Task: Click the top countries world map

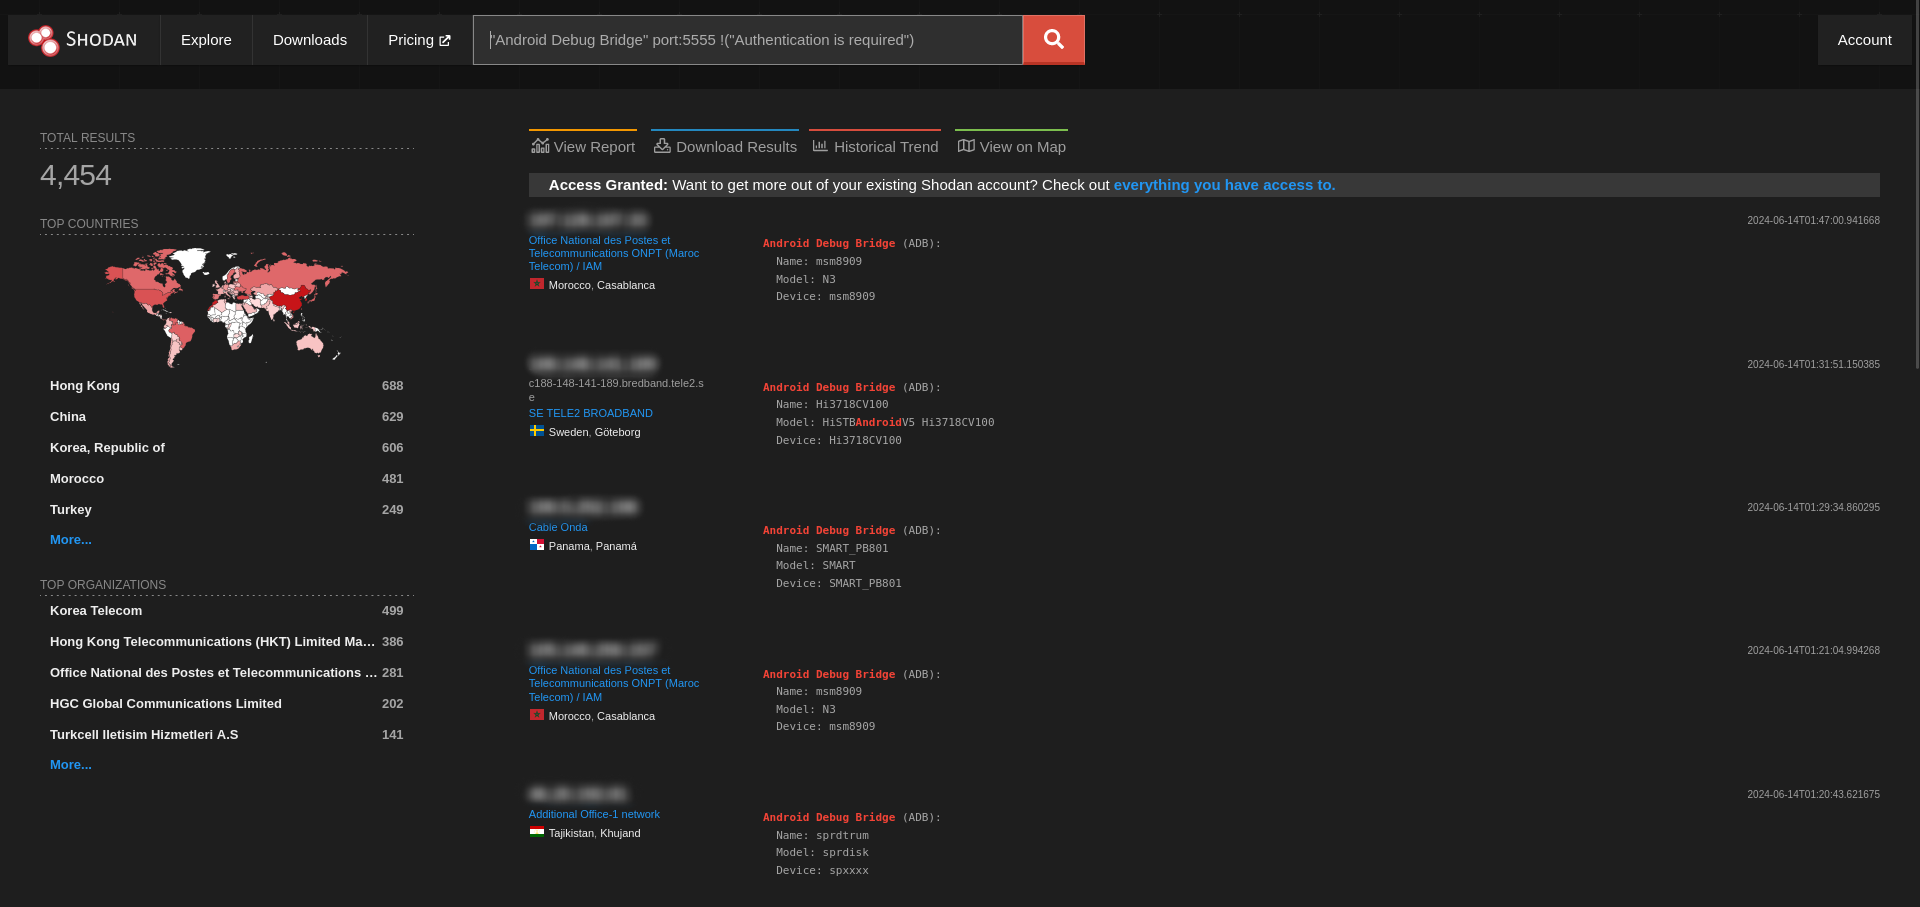Action: coord(227,306)
